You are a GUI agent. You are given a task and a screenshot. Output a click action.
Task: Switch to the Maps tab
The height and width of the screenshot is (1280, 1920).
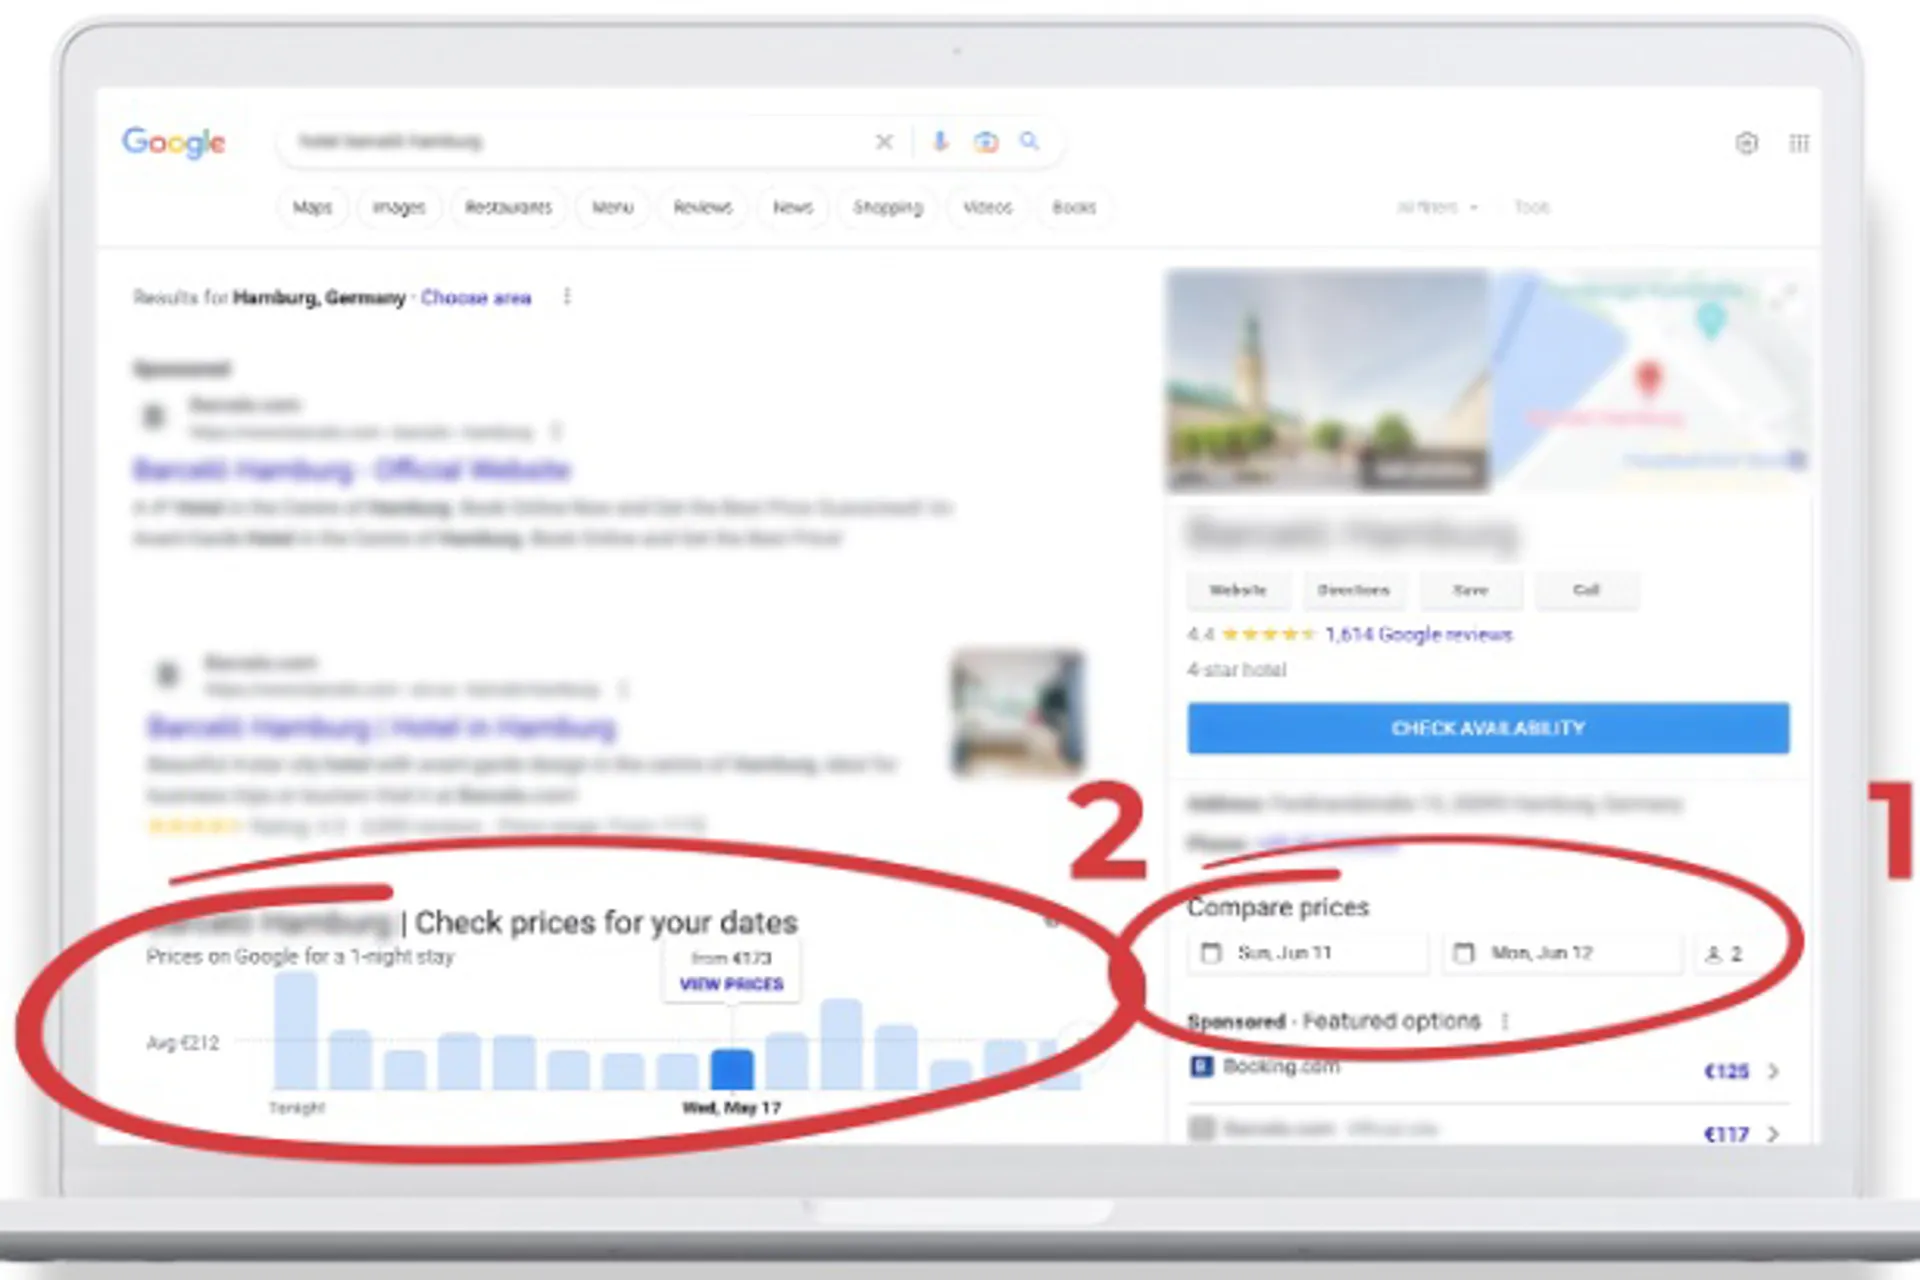[x=312, y=207]
